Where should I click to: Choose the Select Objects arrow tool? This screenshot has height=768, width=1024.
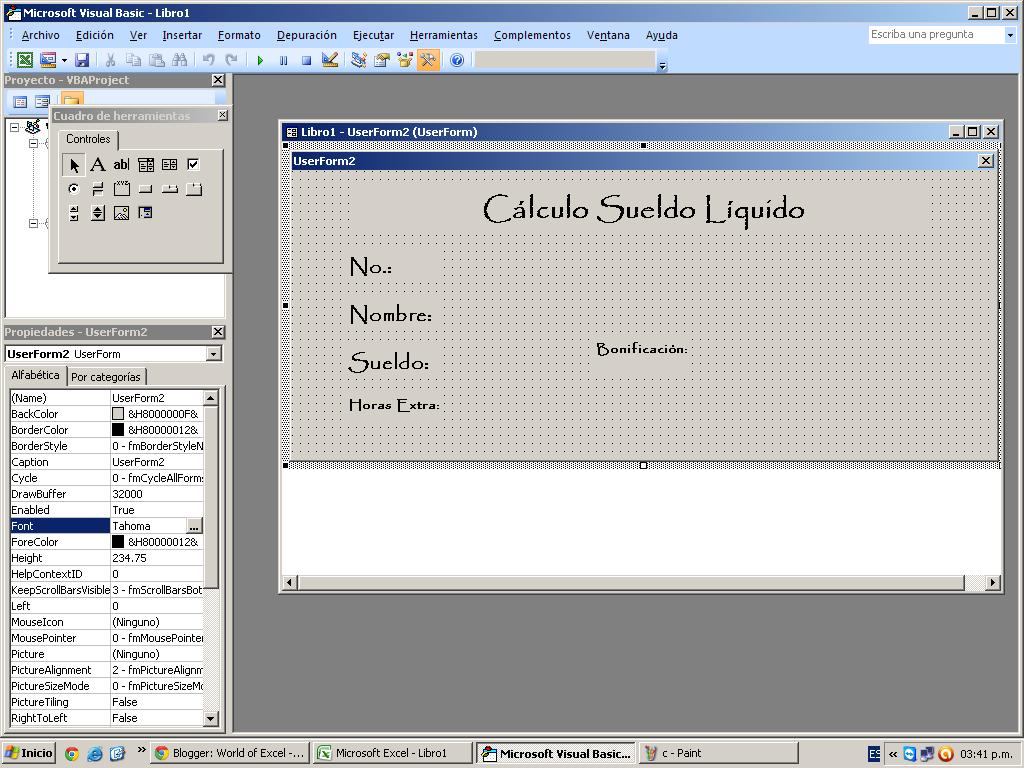(x=74, y=165)
